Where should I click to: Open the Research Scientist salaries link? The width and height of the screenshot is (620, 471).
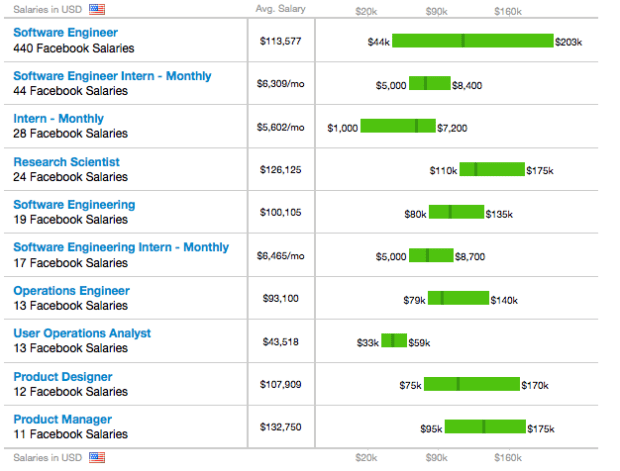66,162
